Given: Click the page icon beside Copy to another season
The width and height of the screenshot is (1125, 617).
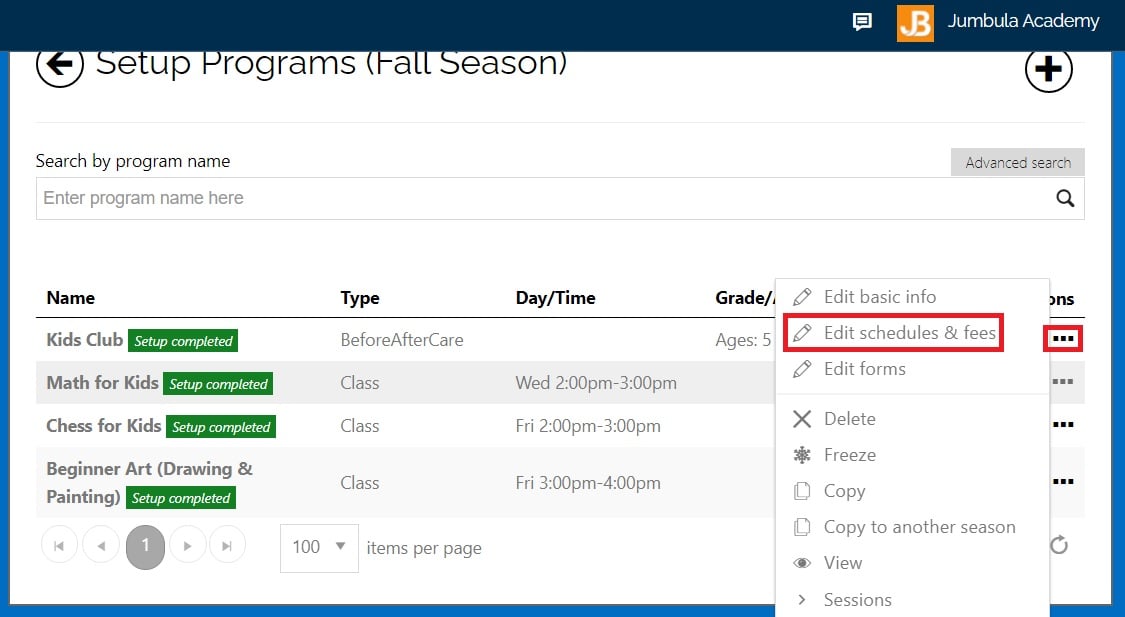Looking at the screenshot, I should pos(802,527).
